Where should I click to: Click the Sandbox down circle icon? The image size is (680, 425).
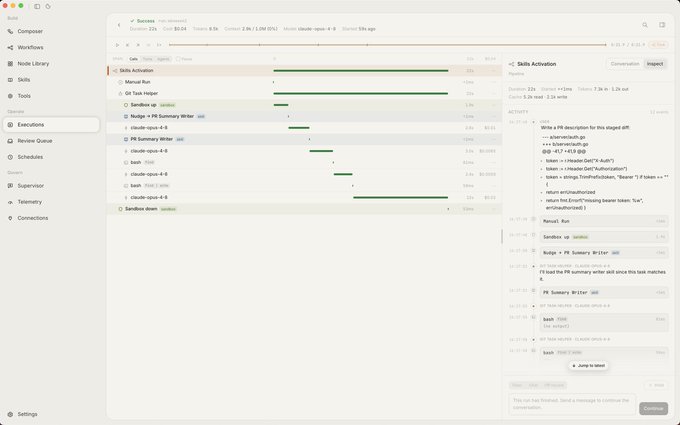(121, 209)
